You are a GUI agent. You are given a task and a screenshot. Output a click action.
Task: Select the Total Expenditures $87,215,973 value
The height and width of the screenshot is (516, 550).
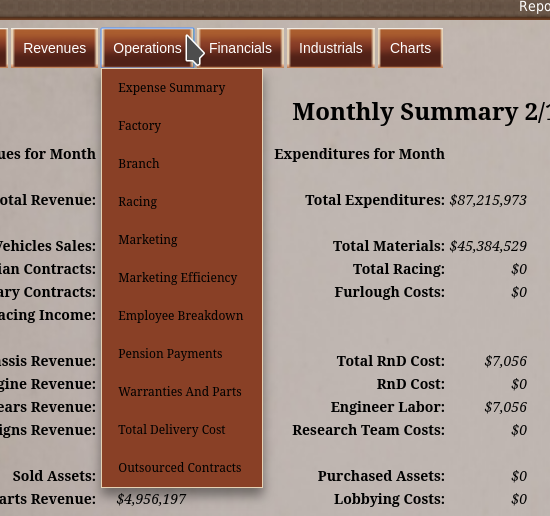click(x=488, y=200)
